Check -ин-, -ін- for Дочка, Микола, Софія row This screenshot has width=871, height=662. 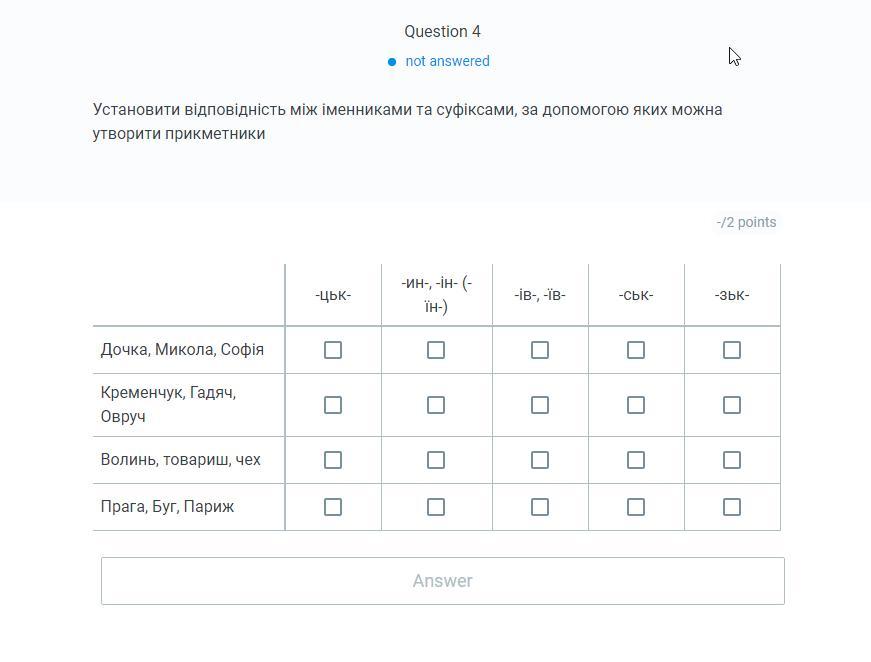[436, 350]
